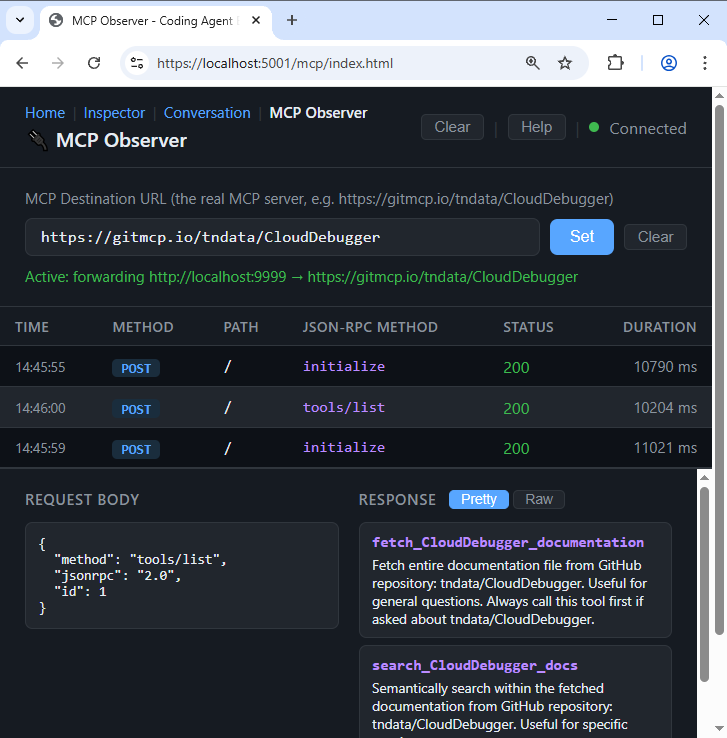Clear the destination URL with Clear button
Image resolution: width=727 pixels, height=738 pixels.
[x=655, y=237]
